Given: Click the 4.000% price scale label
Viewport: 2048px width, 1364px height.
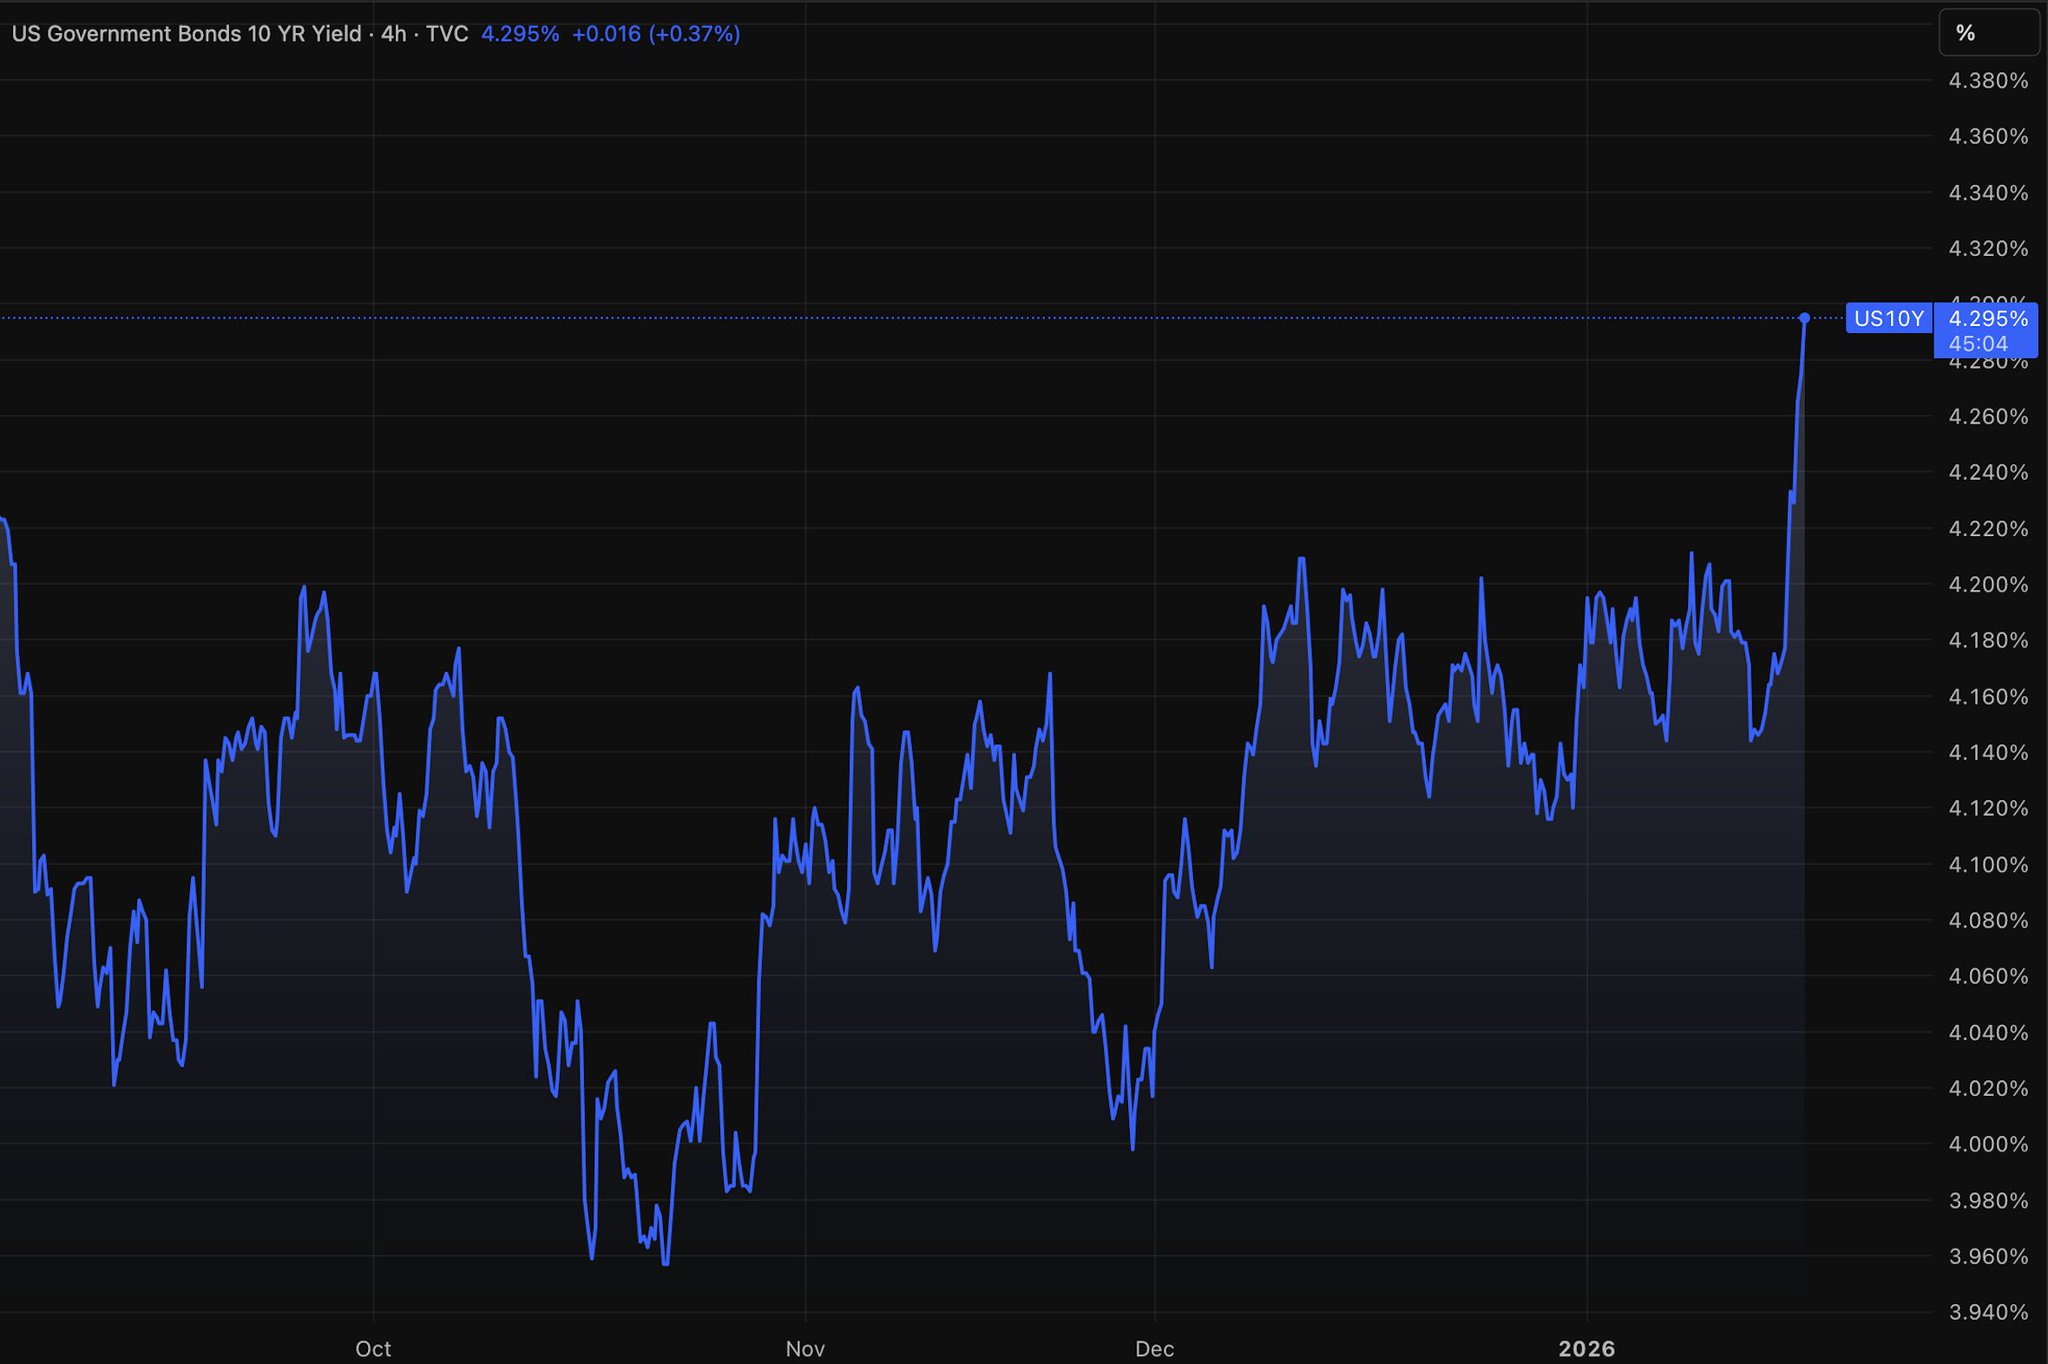Looking at the screenshot, I should pyautogui.click(x=1988, y=1144).
